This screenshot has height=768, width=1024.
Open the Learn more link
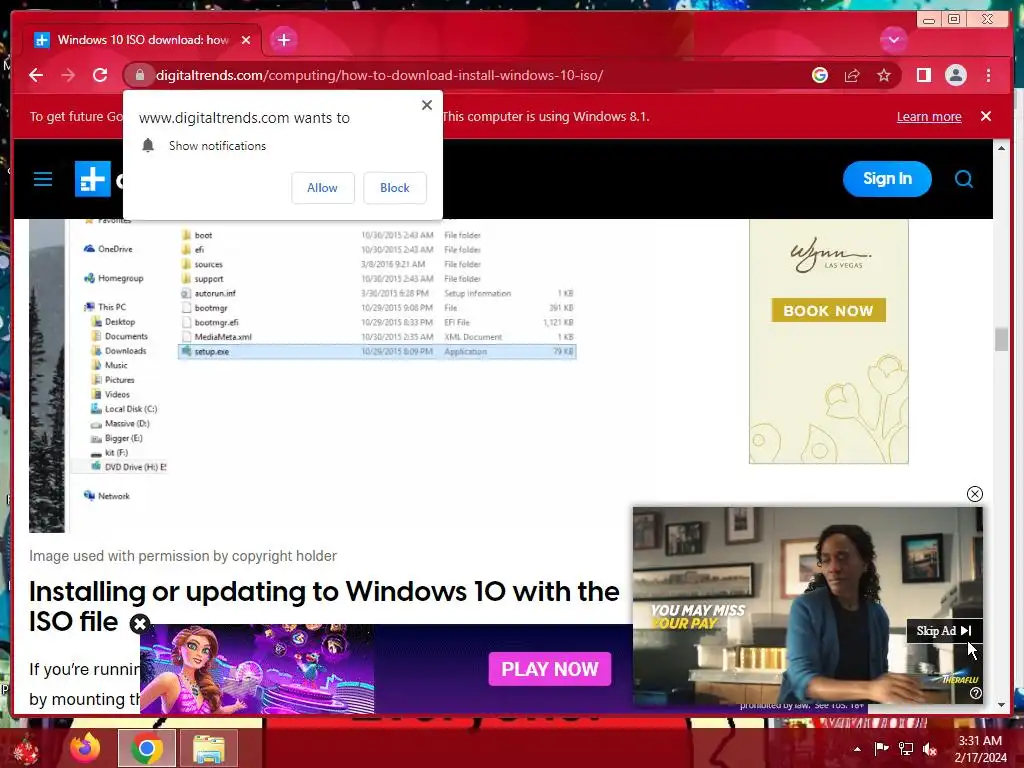(929, 116)
